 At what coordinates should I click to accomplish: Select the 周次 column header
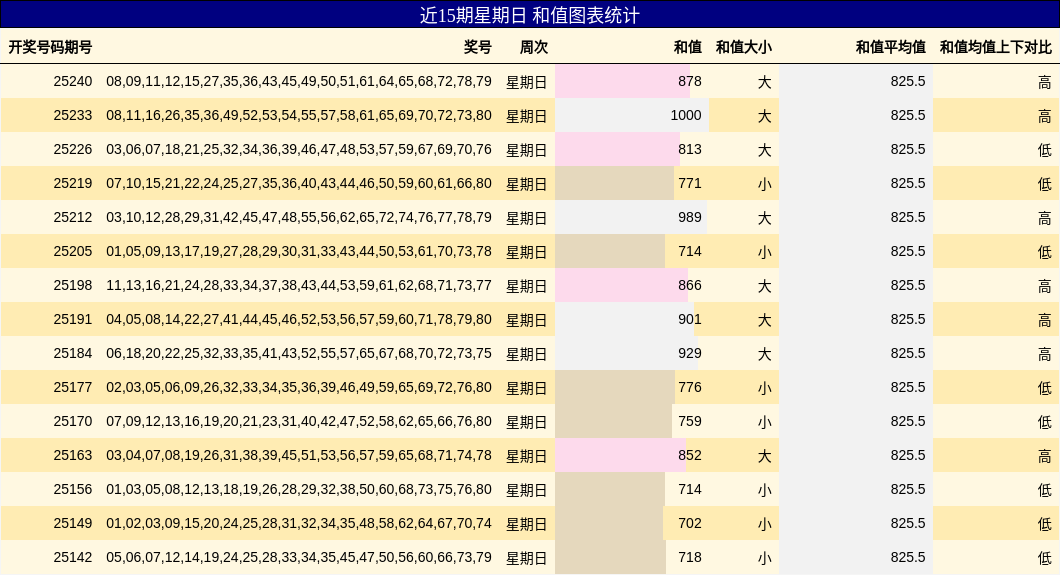[533, 47]
